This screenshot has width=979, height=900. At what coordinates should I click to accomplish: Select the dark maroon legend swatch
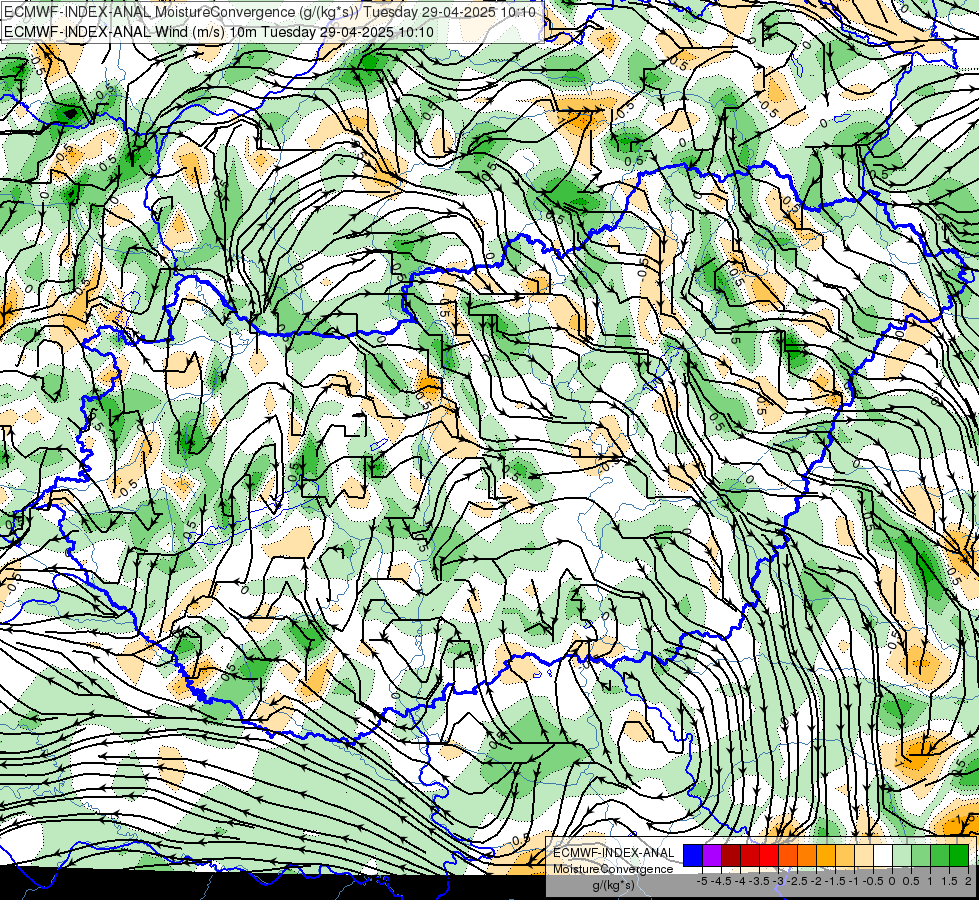[731, 855]
